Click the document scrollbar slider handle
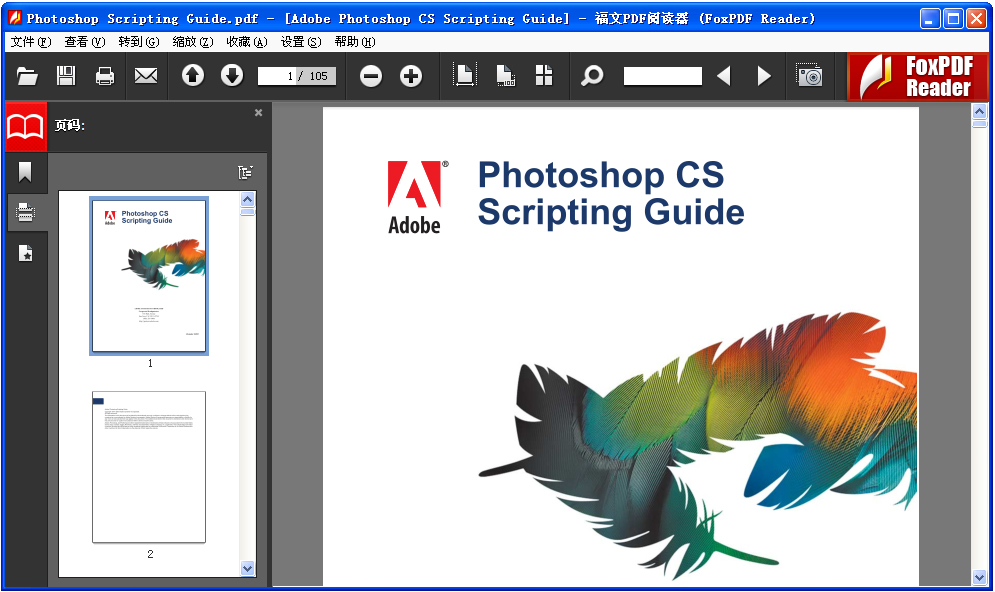 979,124
